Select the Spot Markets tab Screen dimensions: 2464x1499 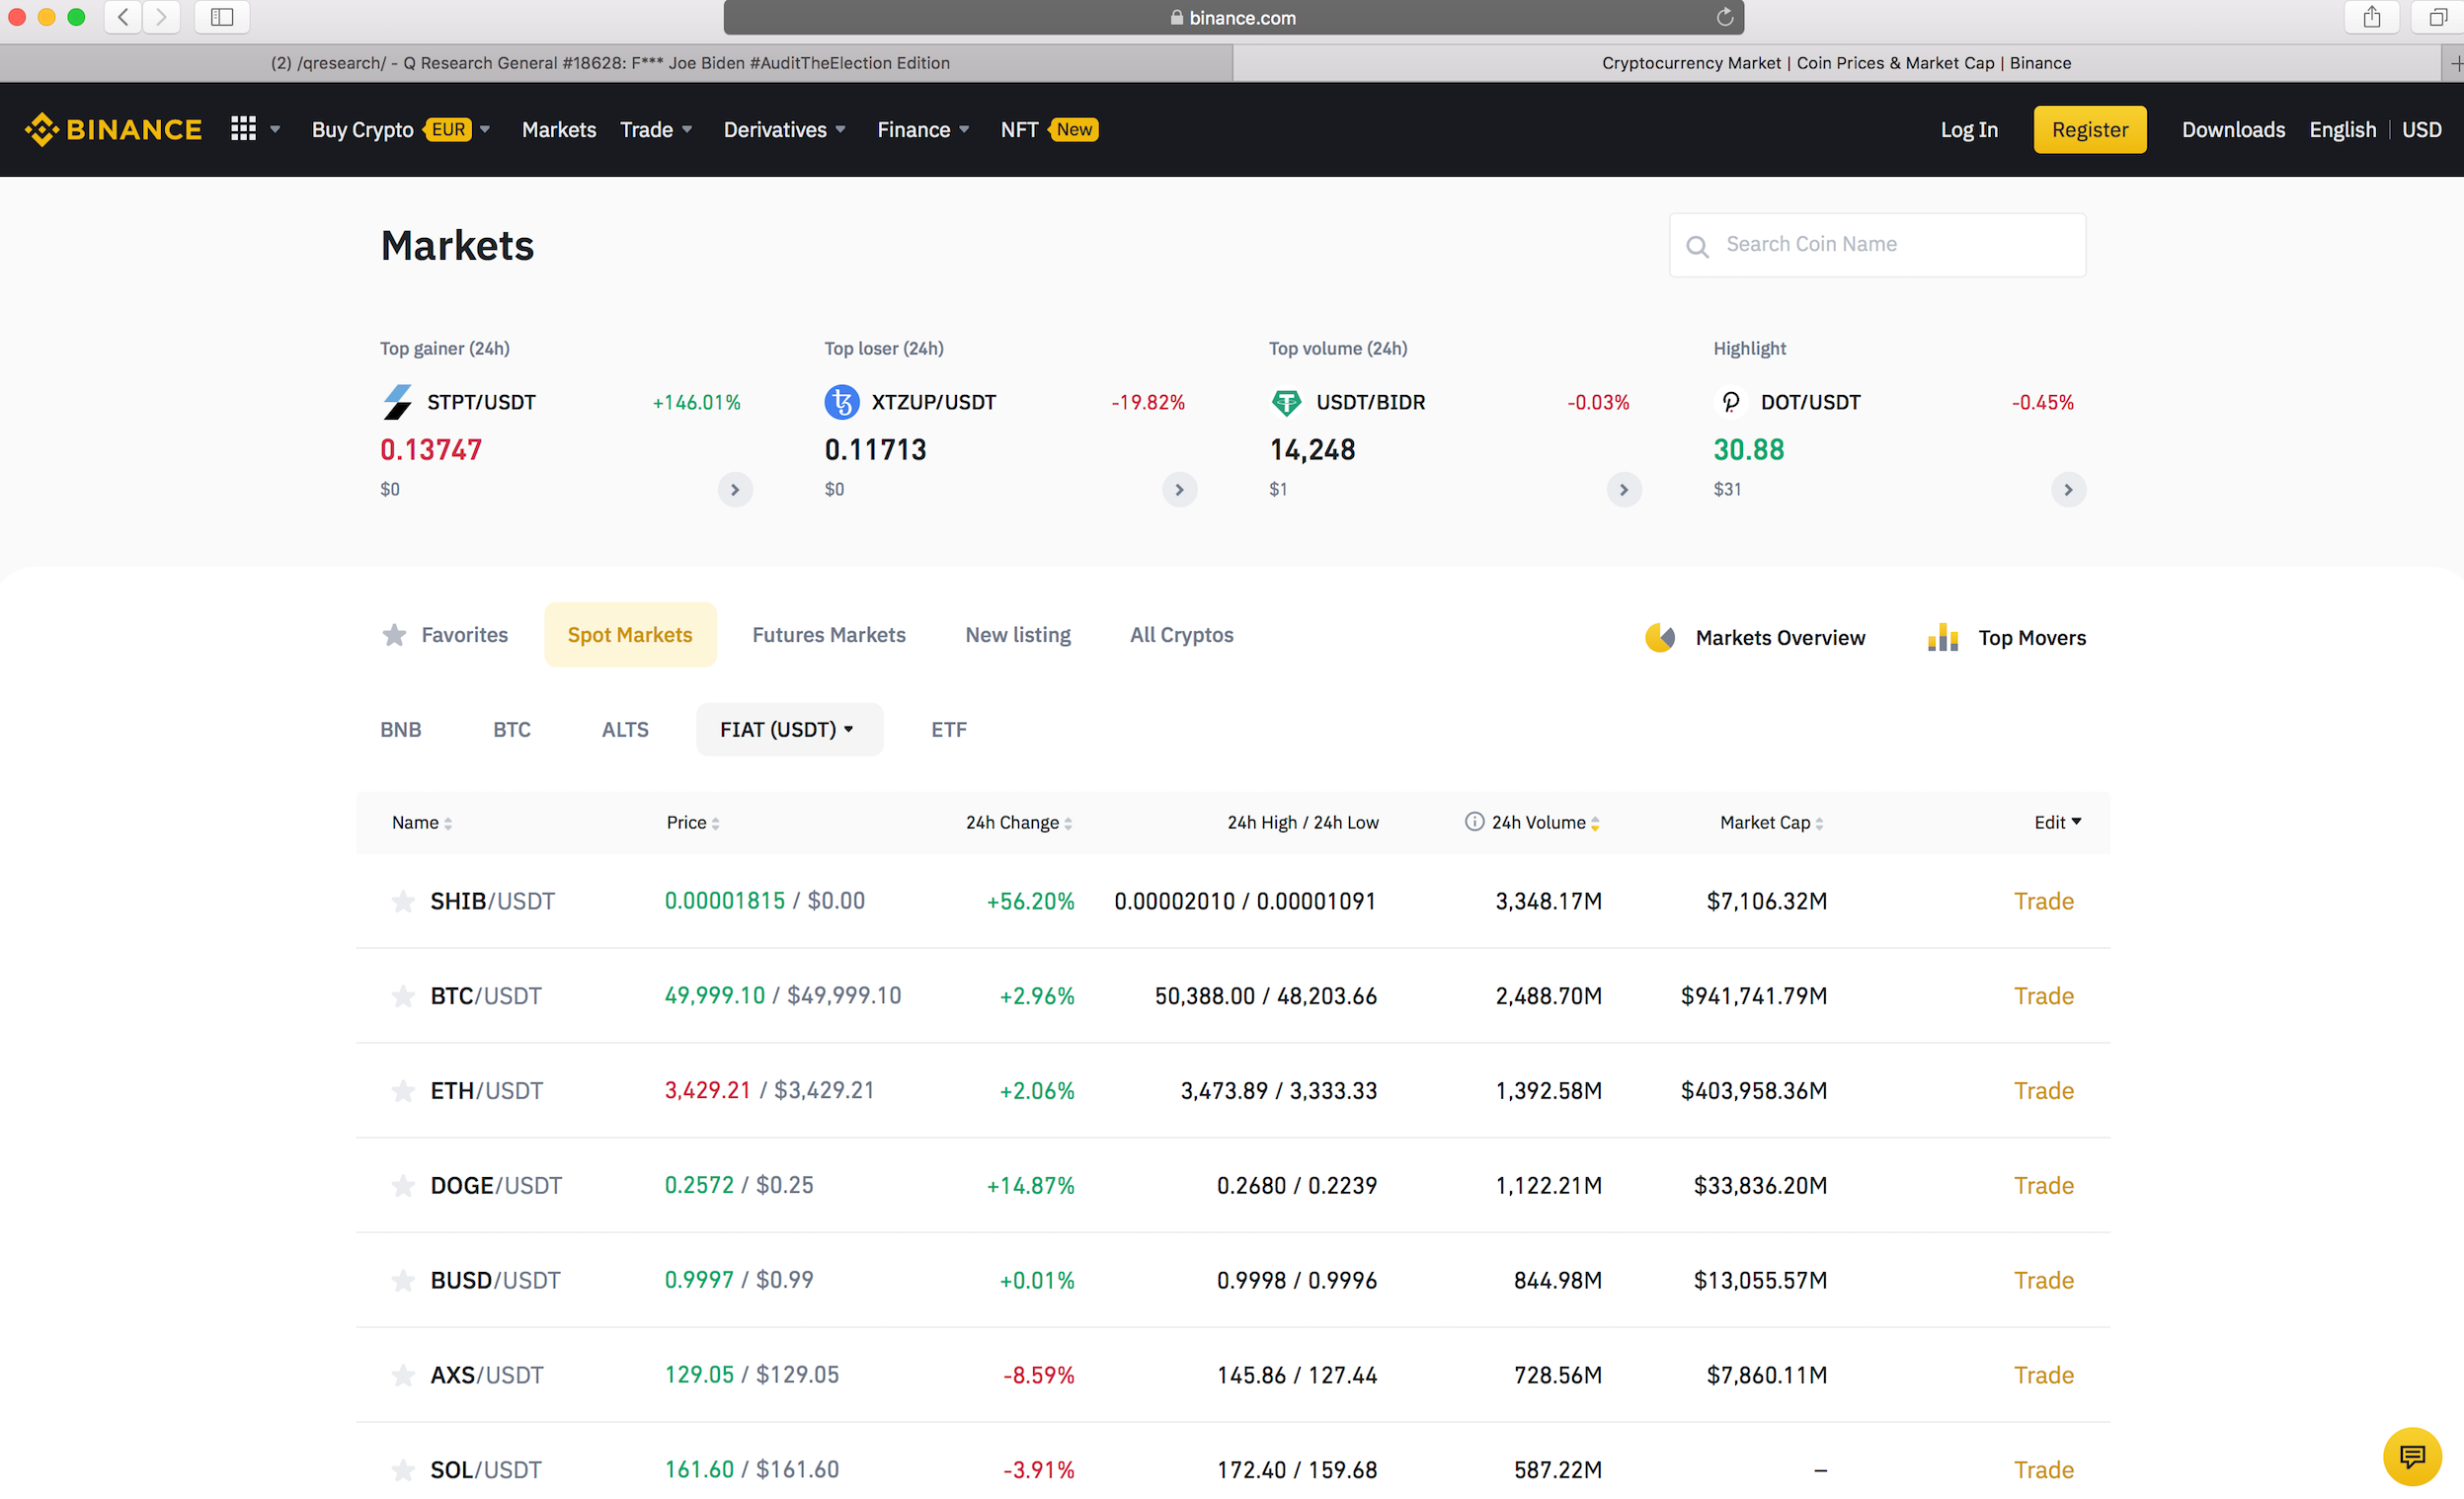[630, 635]
